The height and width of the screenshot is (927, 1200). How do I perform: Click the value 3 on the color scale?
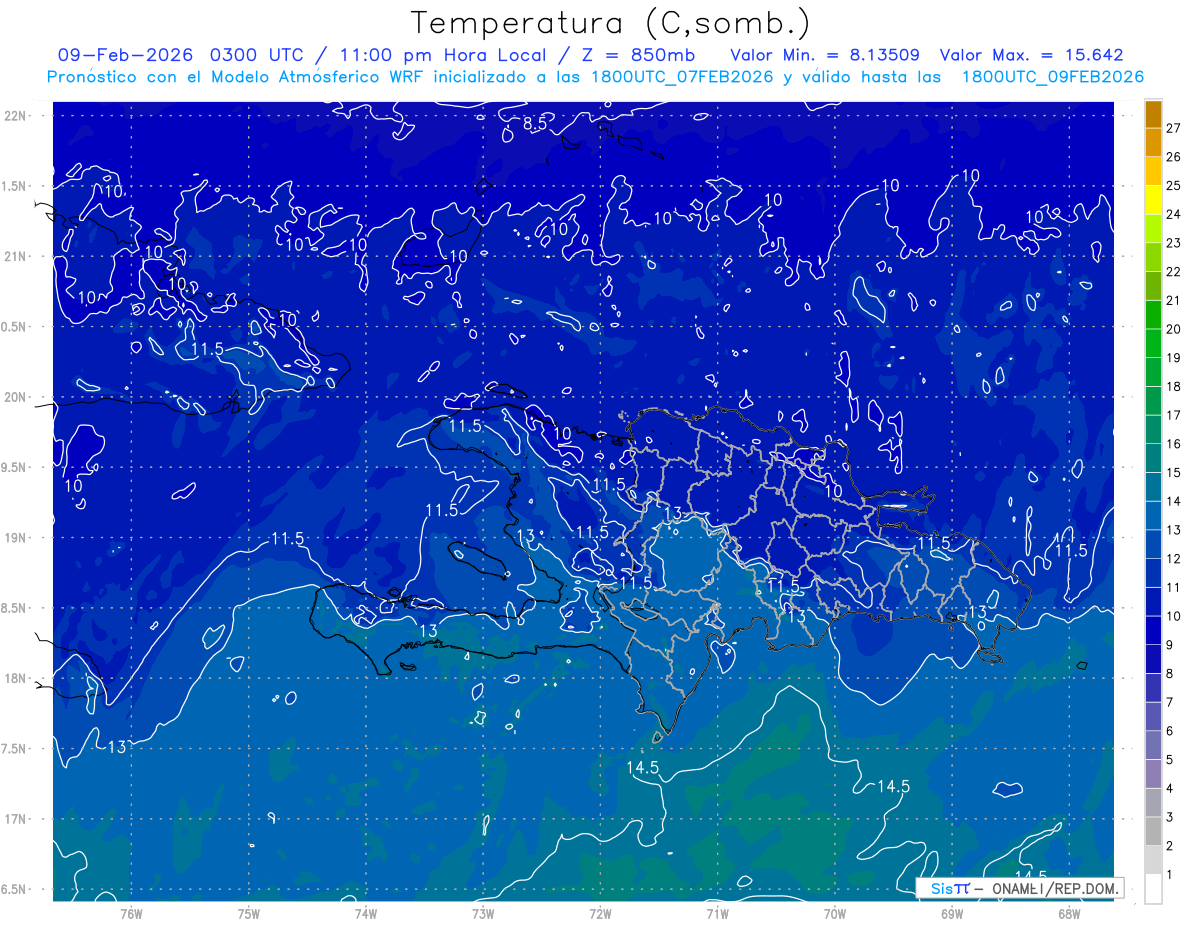[1171, 818]
